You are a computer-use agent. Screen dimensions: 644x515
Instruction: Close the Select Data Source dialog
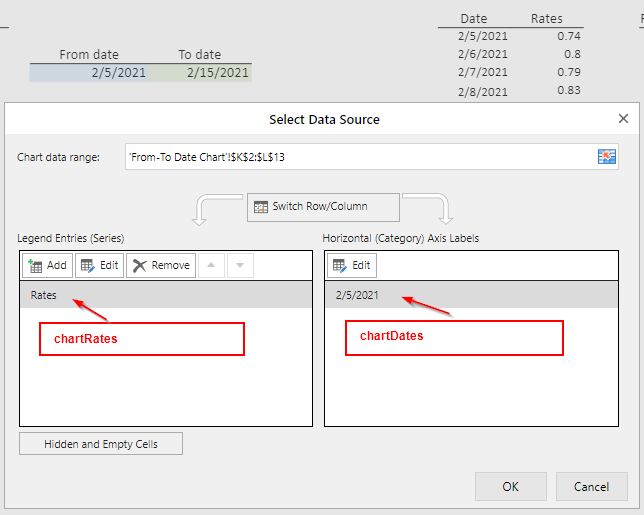pos(623,119)
